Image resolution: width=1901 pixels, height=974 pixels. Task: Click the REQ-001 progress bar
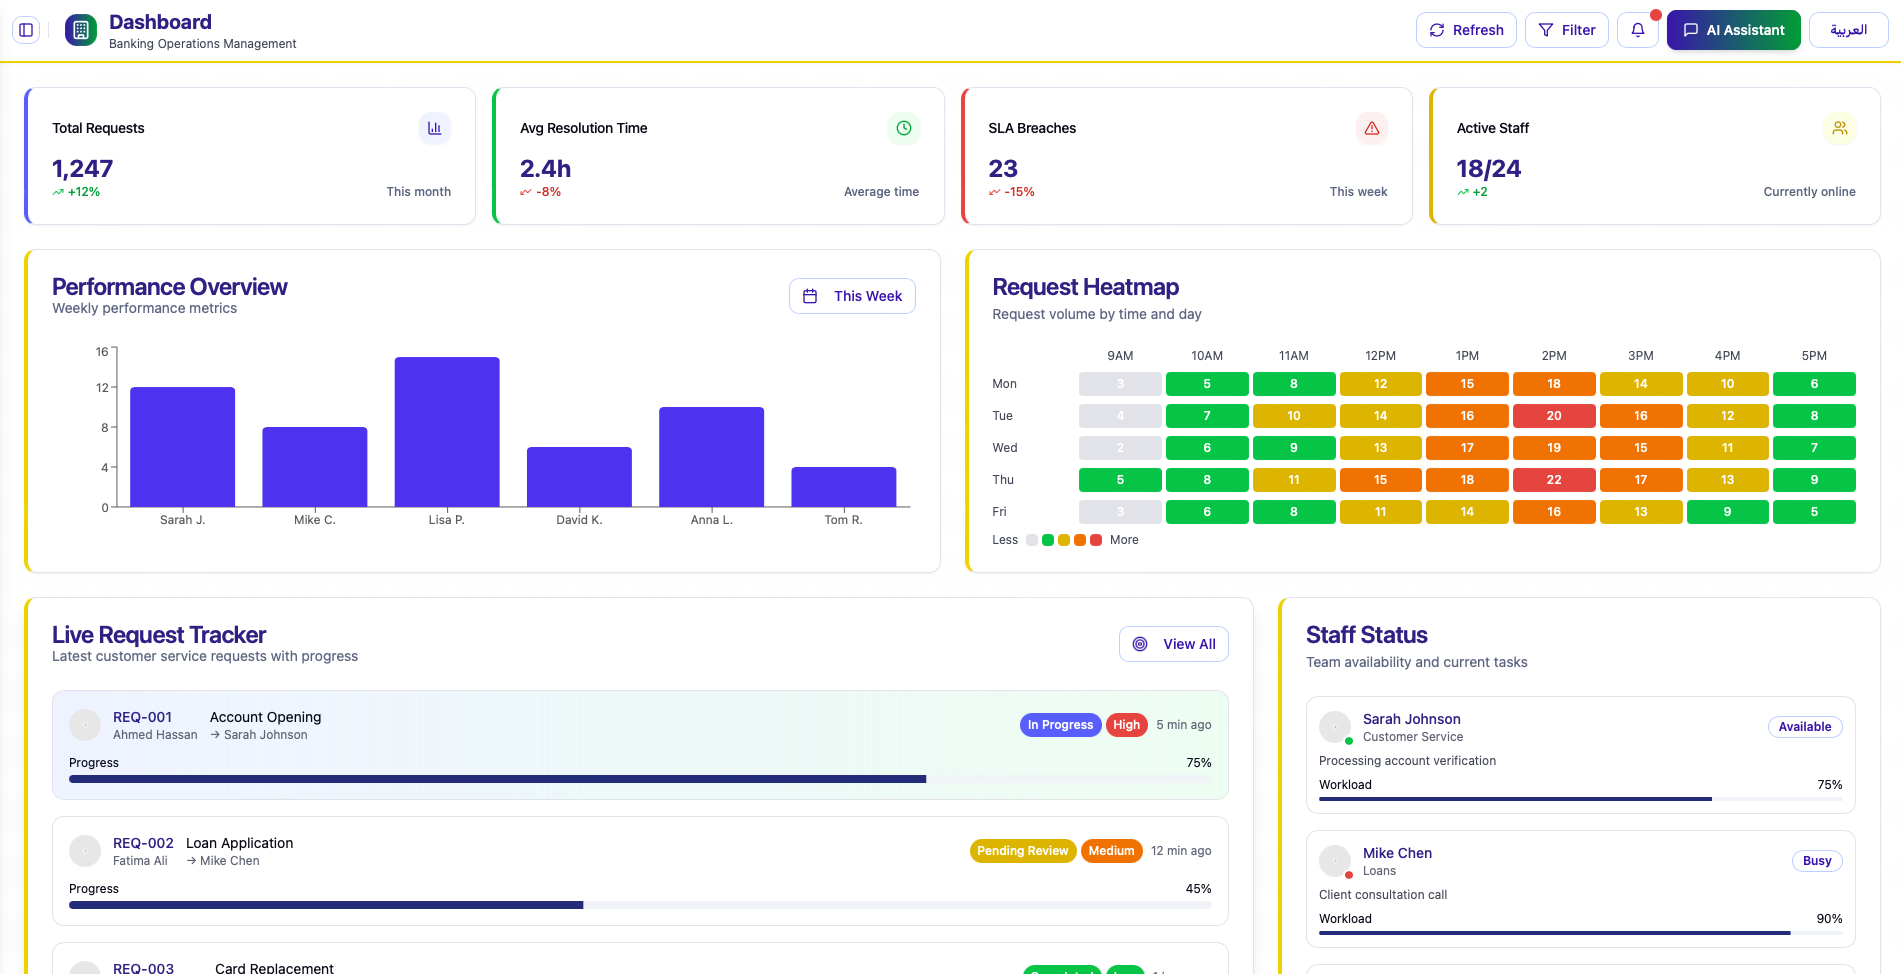pyautogui.click(x=640, y=779)
